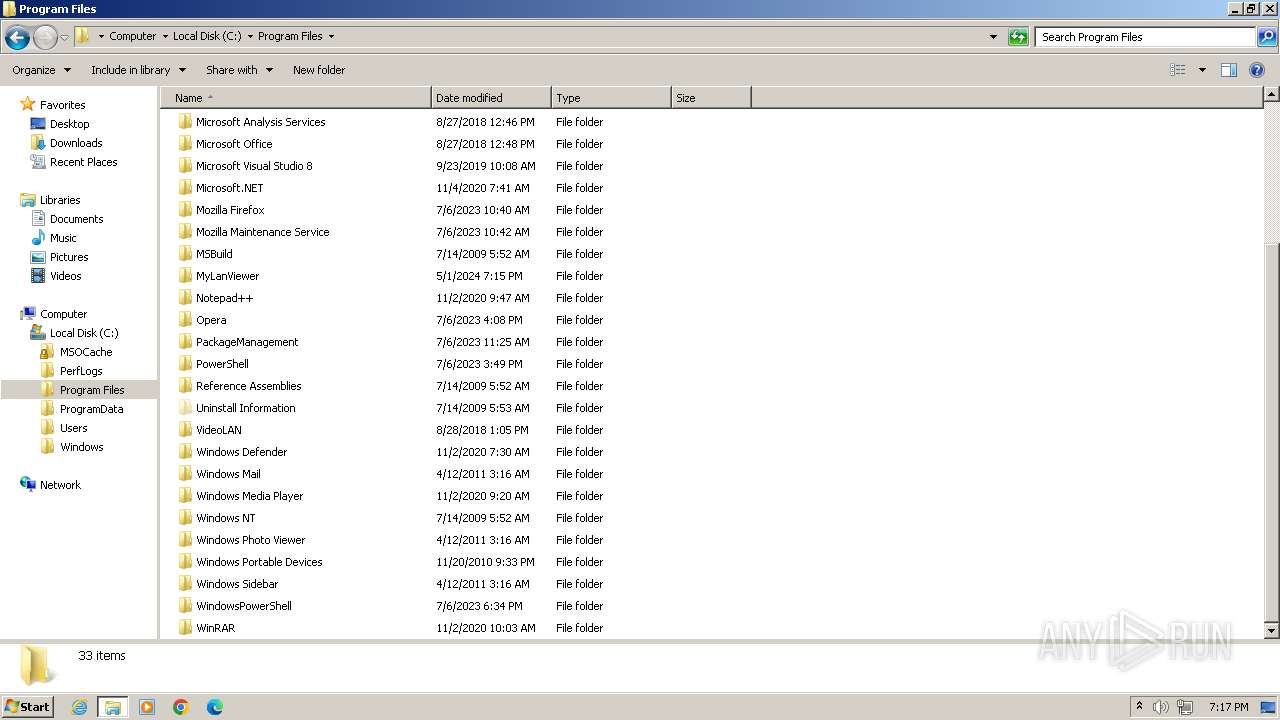Click the scrollbar up arrow
Viewport: 1280px width, 720px height.
point(1272,95)
